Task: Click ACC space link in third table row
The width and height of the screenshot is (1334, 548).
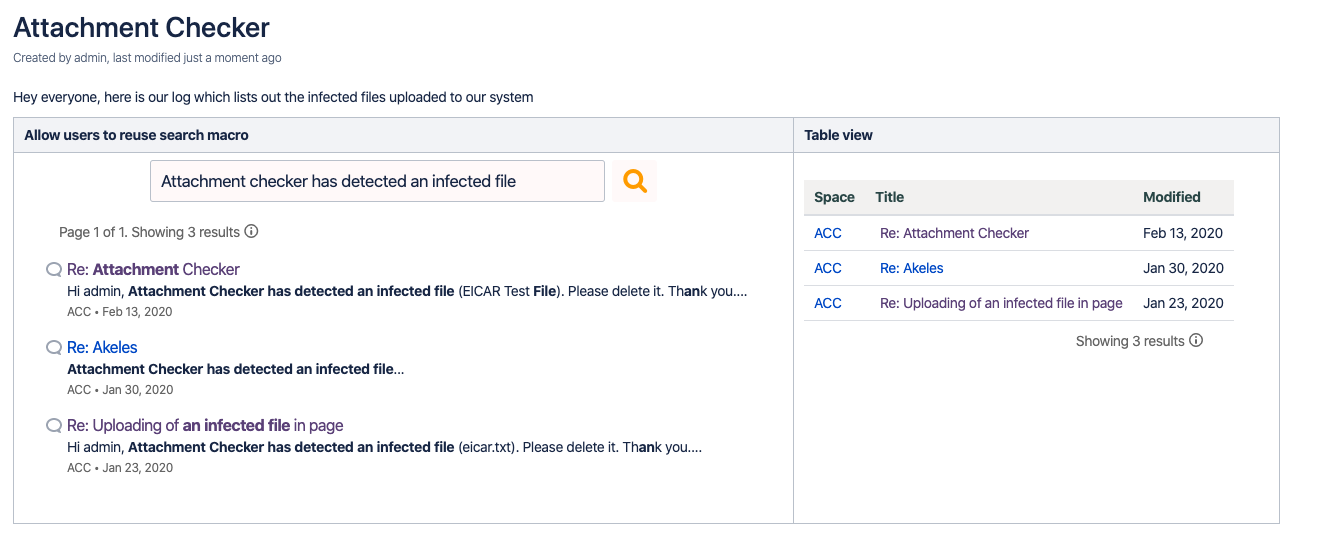Action: tap(828, 303)
